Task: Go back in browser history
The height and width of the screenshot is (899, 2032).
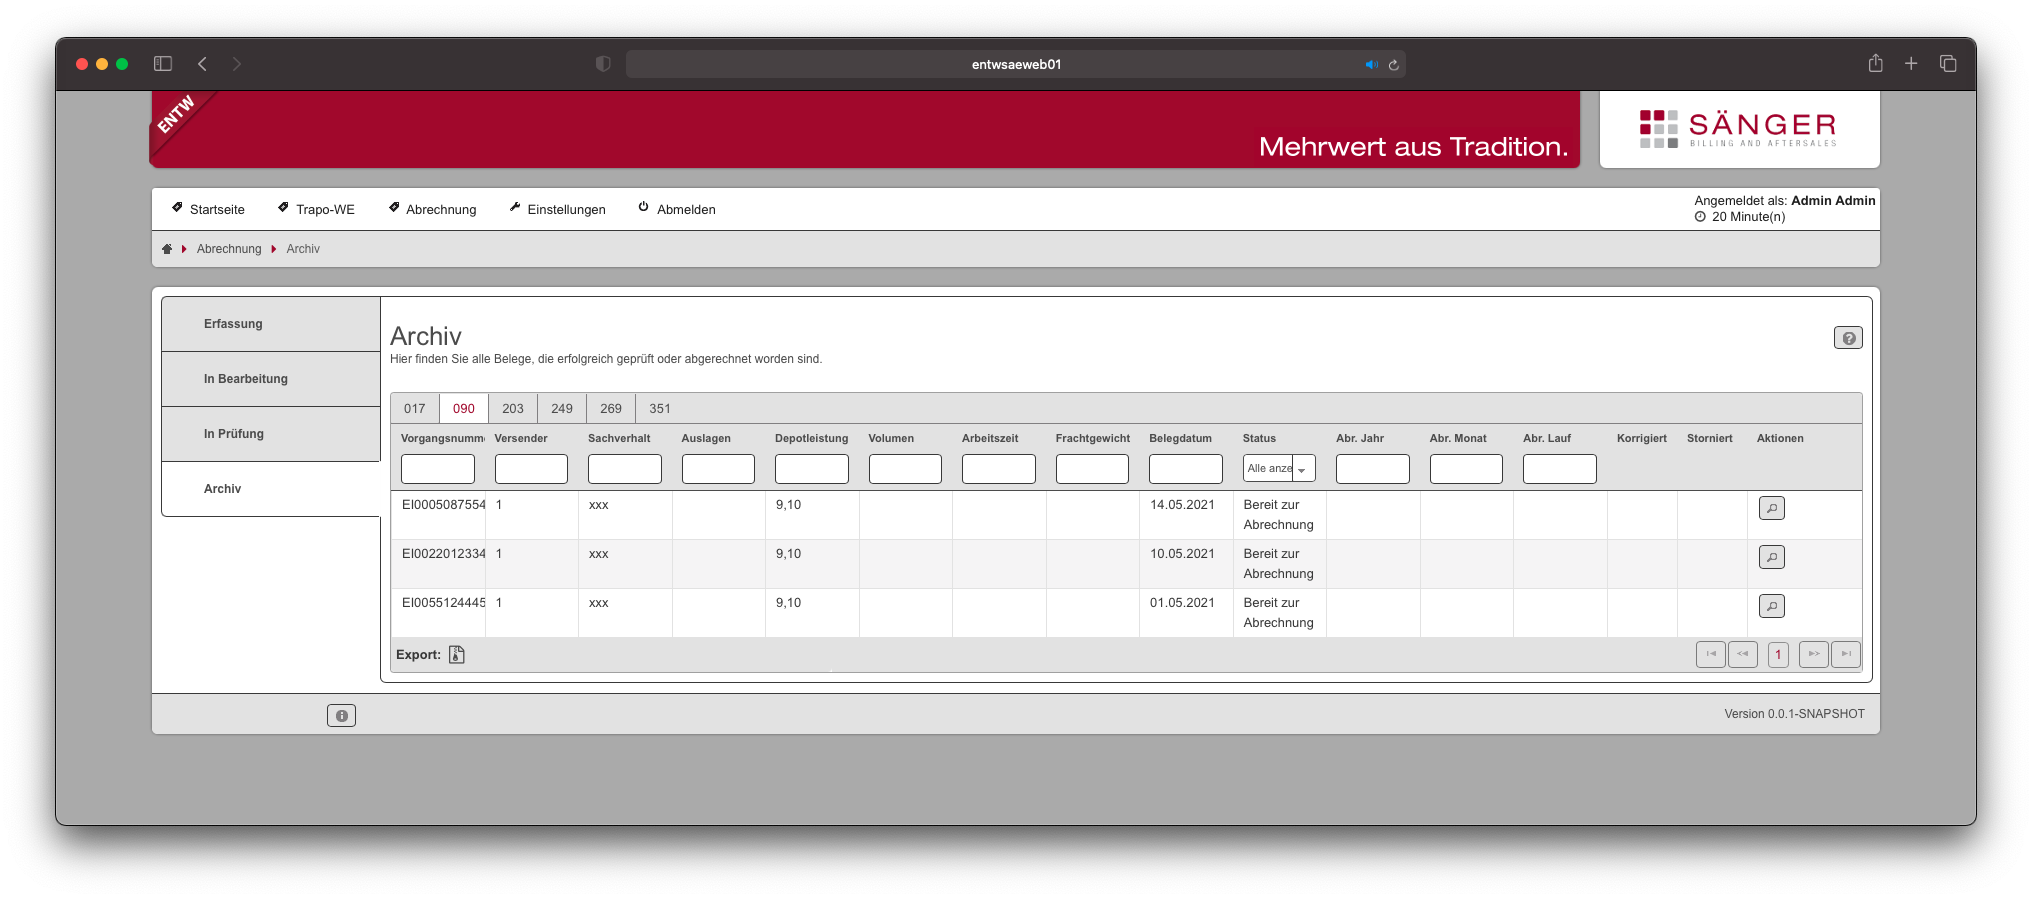Action: (202, 64)
